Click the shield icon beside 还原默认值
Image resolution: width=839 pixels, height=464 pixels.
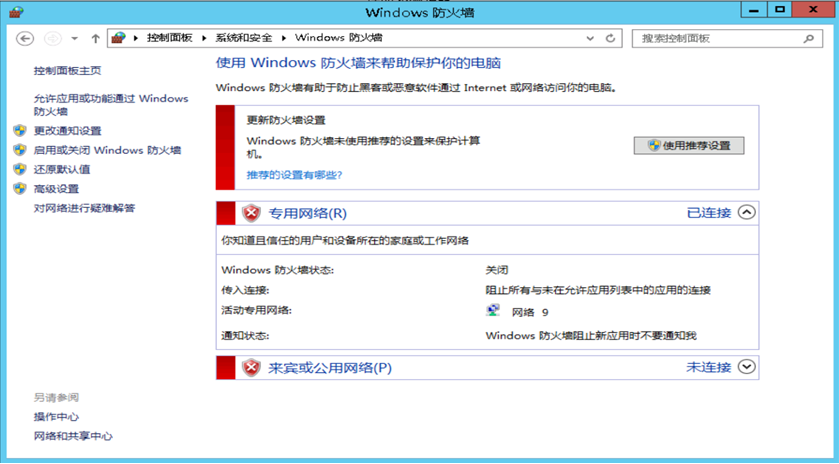pos(20,169)
